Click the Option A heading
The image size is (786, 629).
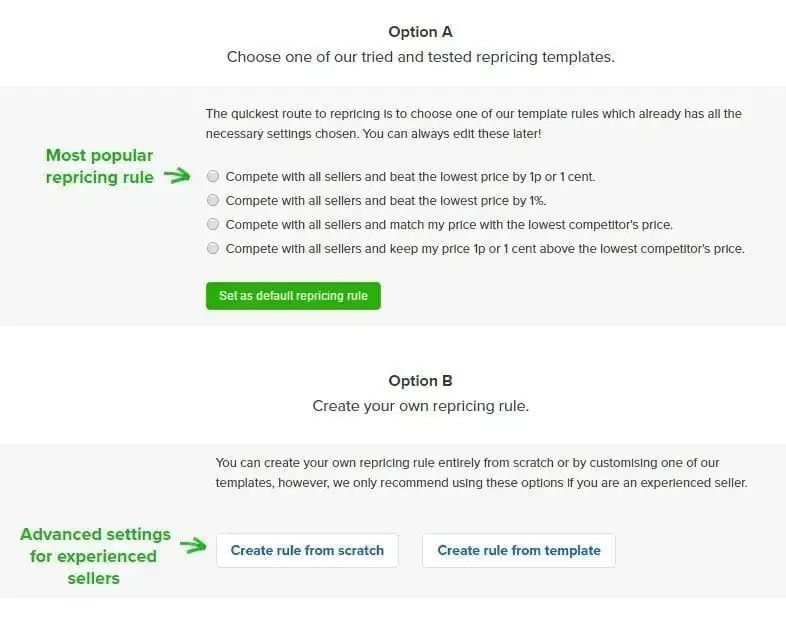pos(420,32)
